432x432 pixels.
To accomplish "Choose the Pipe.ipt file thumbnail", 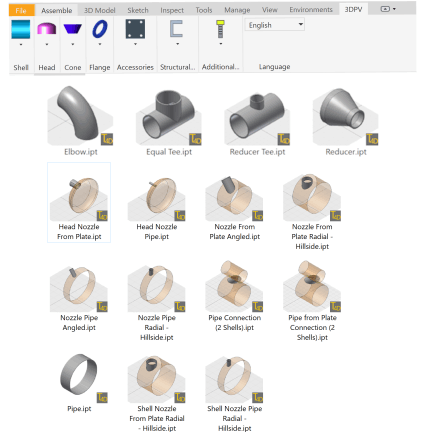I will (79, 383).
